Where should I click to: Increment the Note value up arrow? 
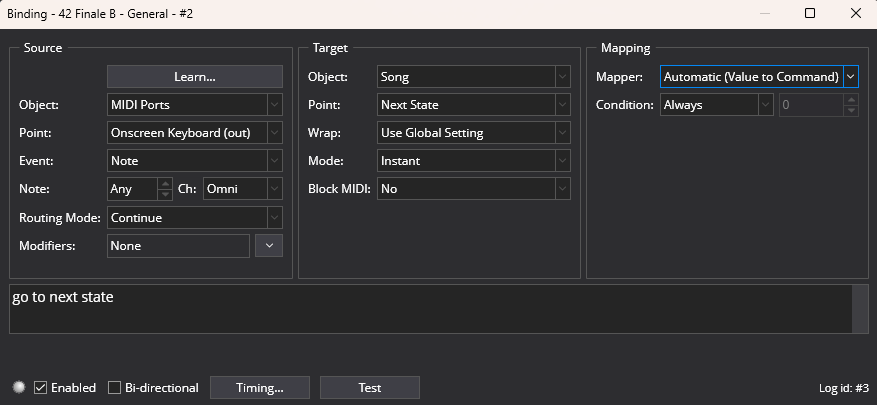[165, 183]
